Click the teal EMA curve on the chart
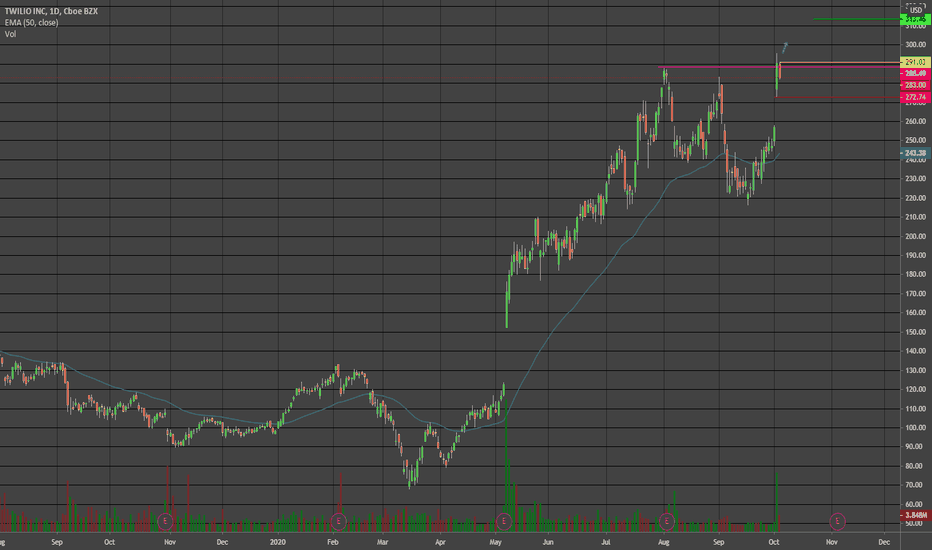Viewport: 932px width, 550px height. [x=553, y=331]
